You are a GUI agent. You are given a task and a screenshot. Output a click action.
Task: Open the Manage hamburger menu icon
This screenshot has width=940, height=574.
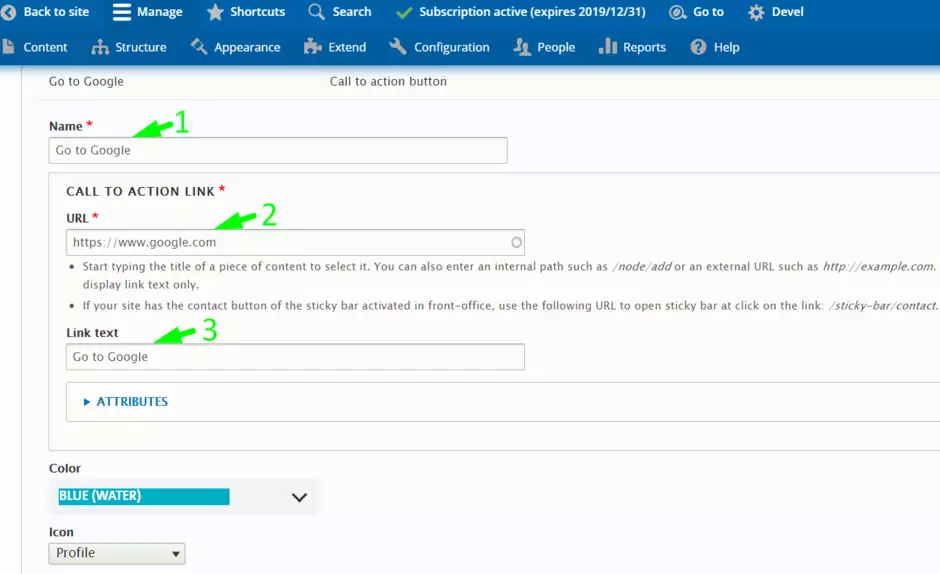(122, 12)
